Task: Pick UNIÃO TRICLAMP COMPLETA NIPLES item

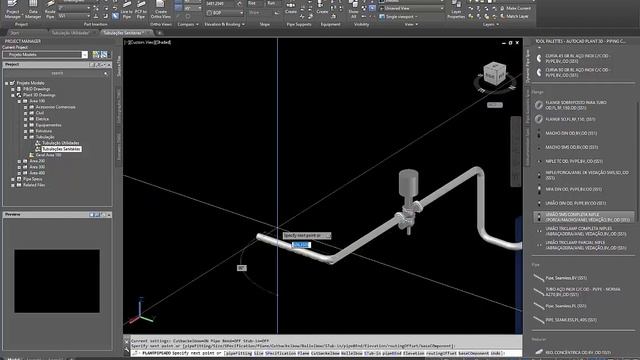Action: point(585,231)
